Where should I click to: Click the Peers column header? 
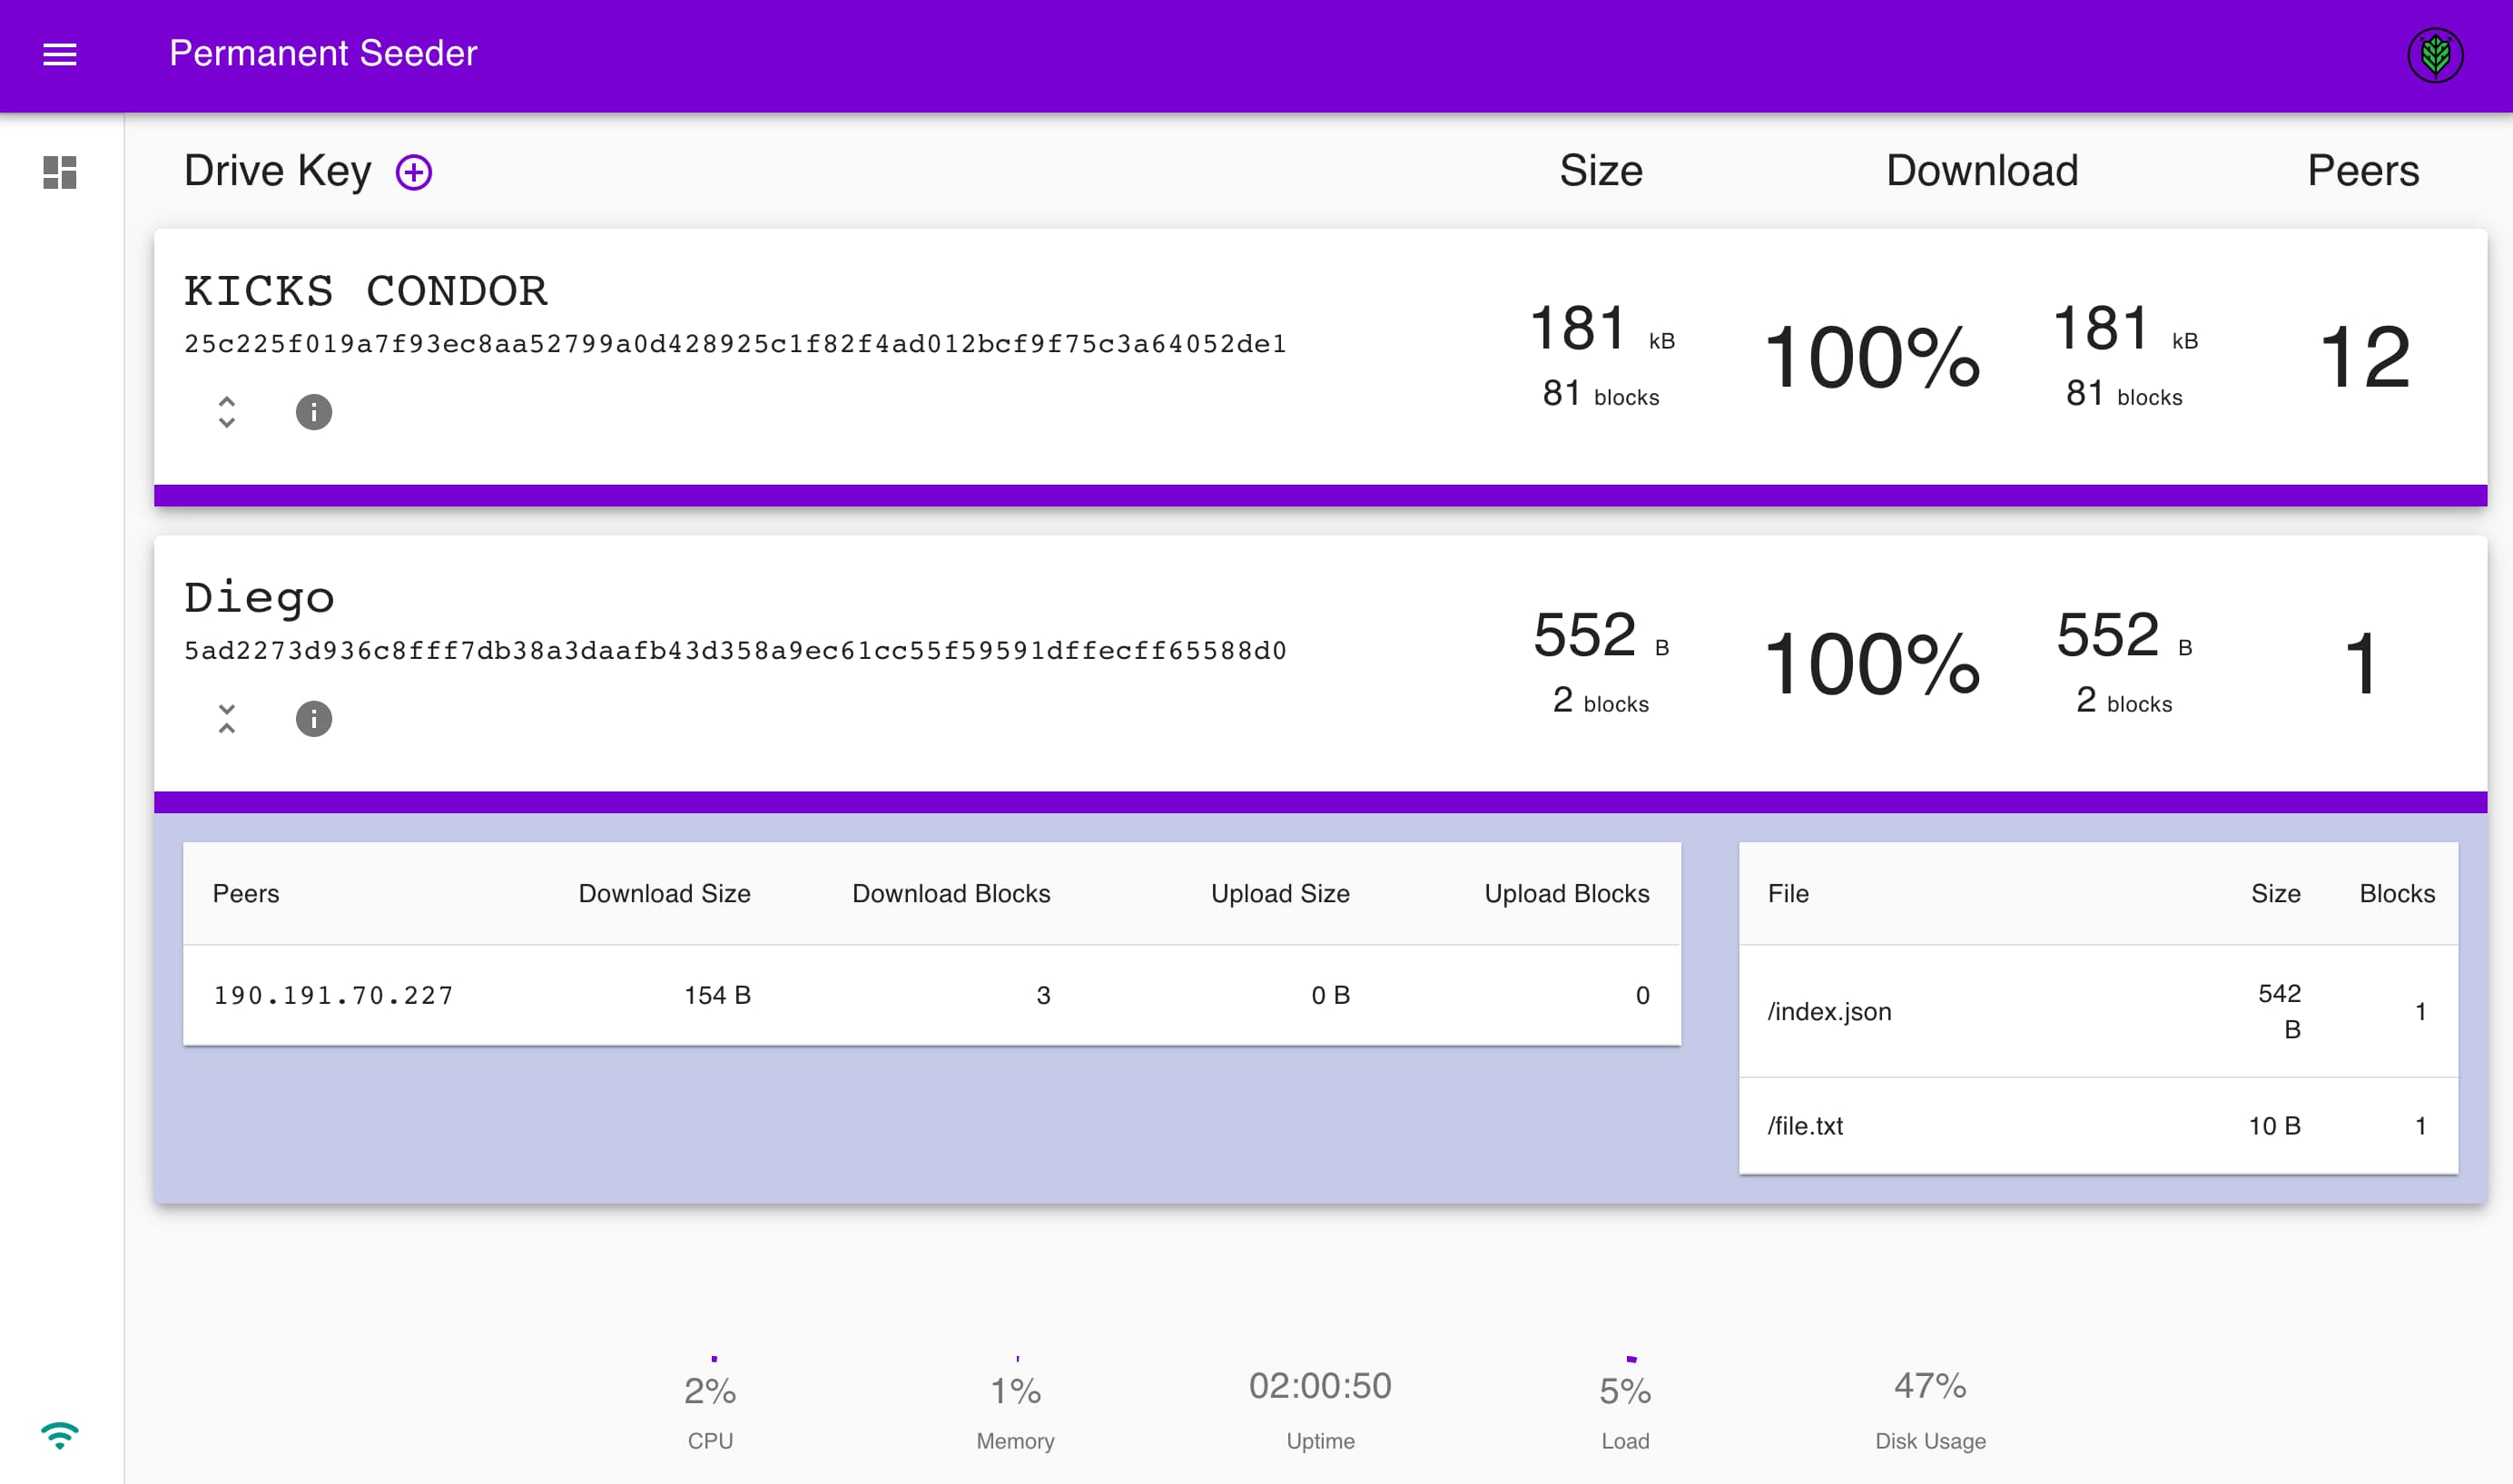tap(246, 893)
